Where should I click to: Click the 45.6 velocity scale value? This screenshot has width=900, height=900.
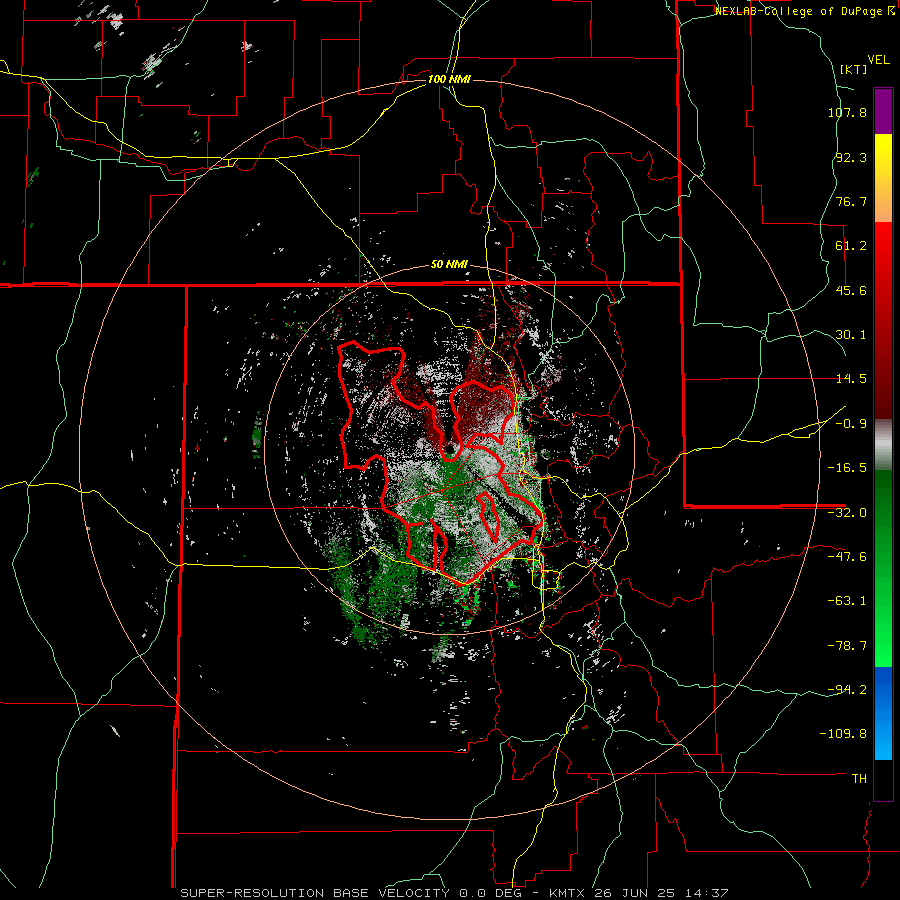click(x=851, y=290)
